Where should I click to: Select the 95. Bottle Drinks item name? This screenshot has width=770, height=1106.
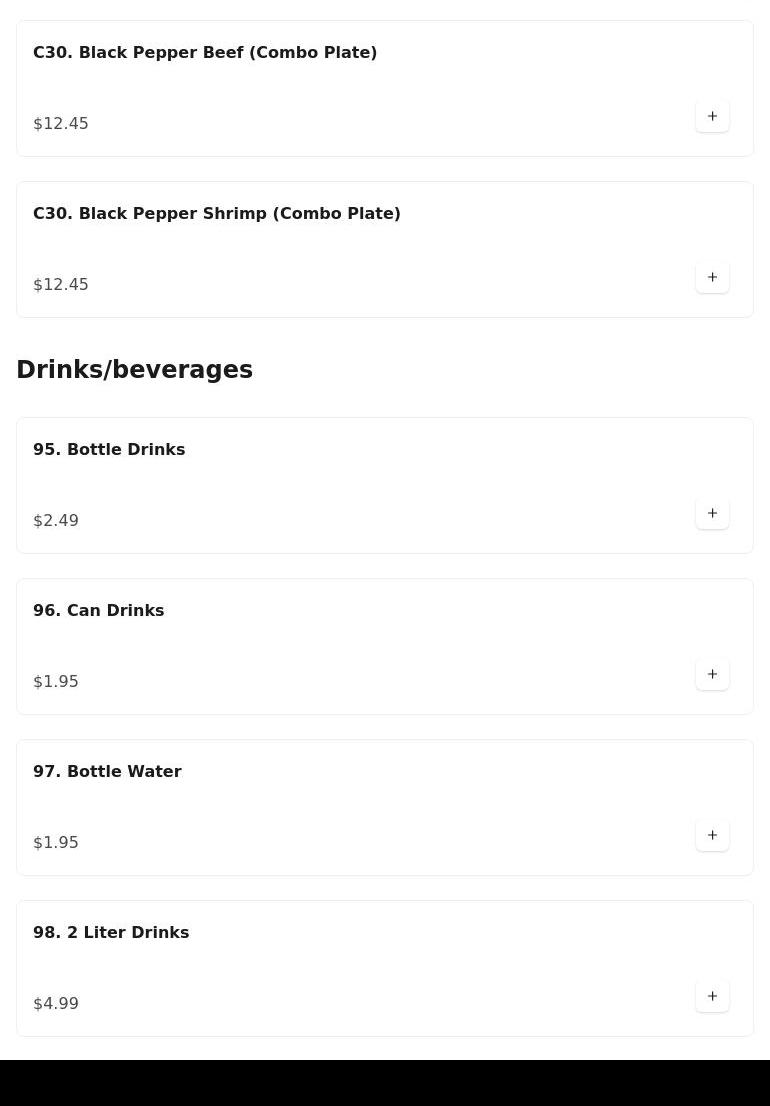pos(109,450)
